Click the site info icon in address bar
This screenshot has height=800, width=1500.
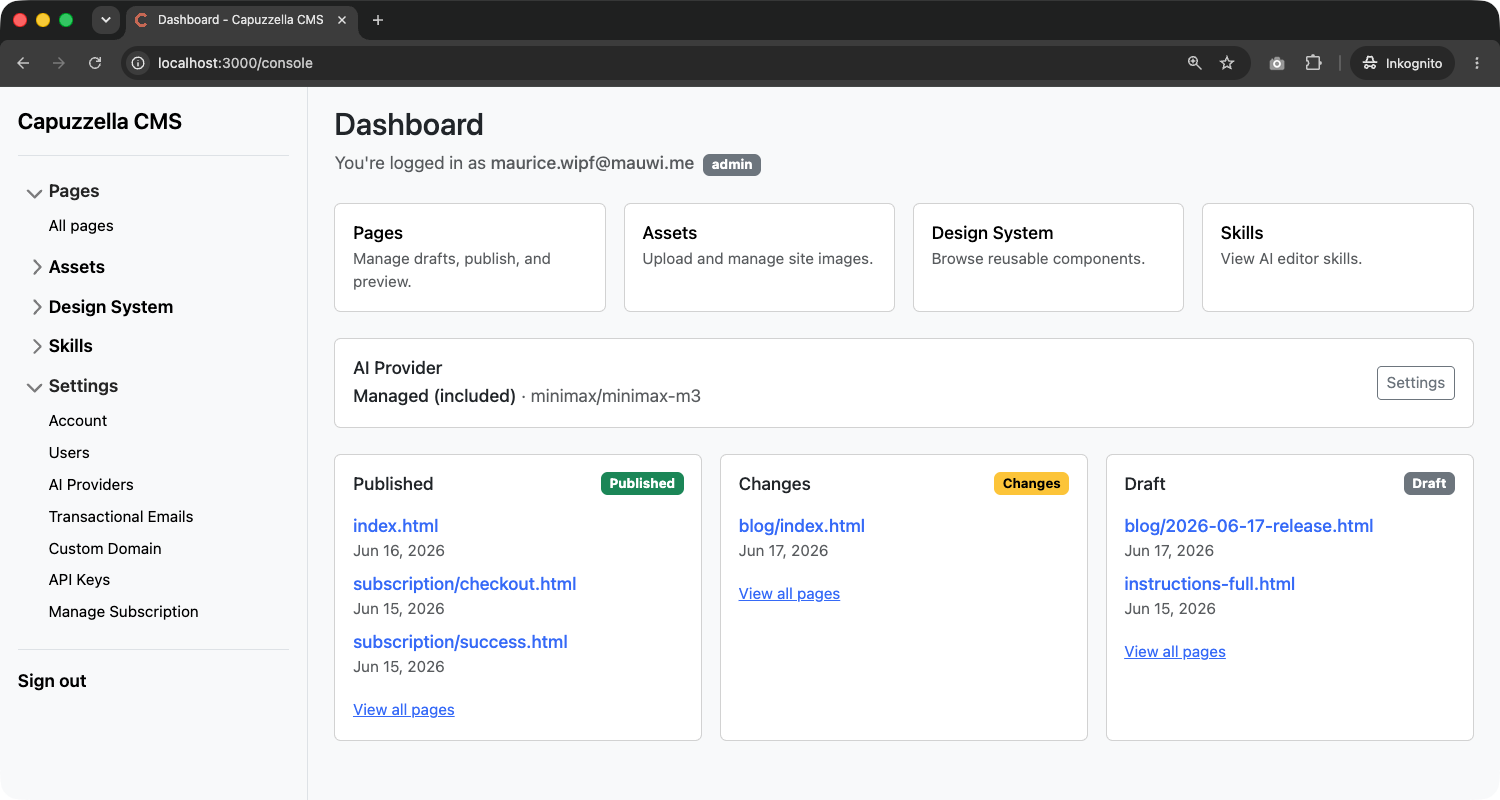click(x=139, y=63)
